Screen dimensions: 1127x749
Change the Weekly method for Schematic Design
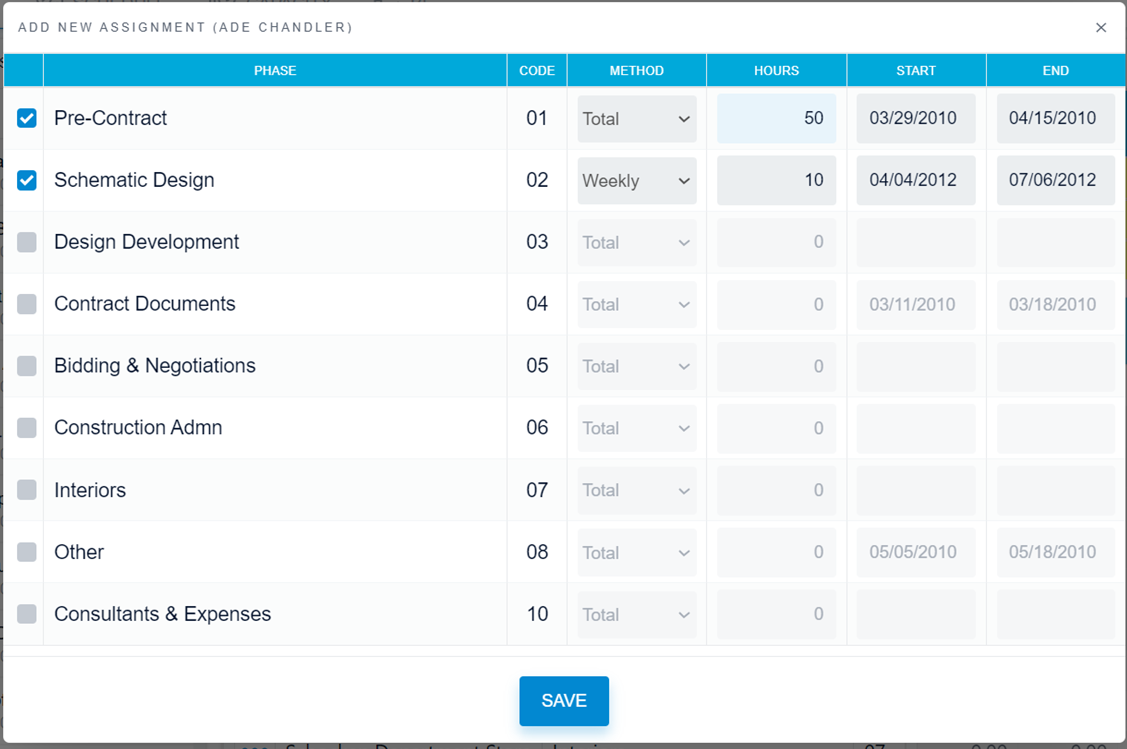pyautogui.click(x=636, y=180)
